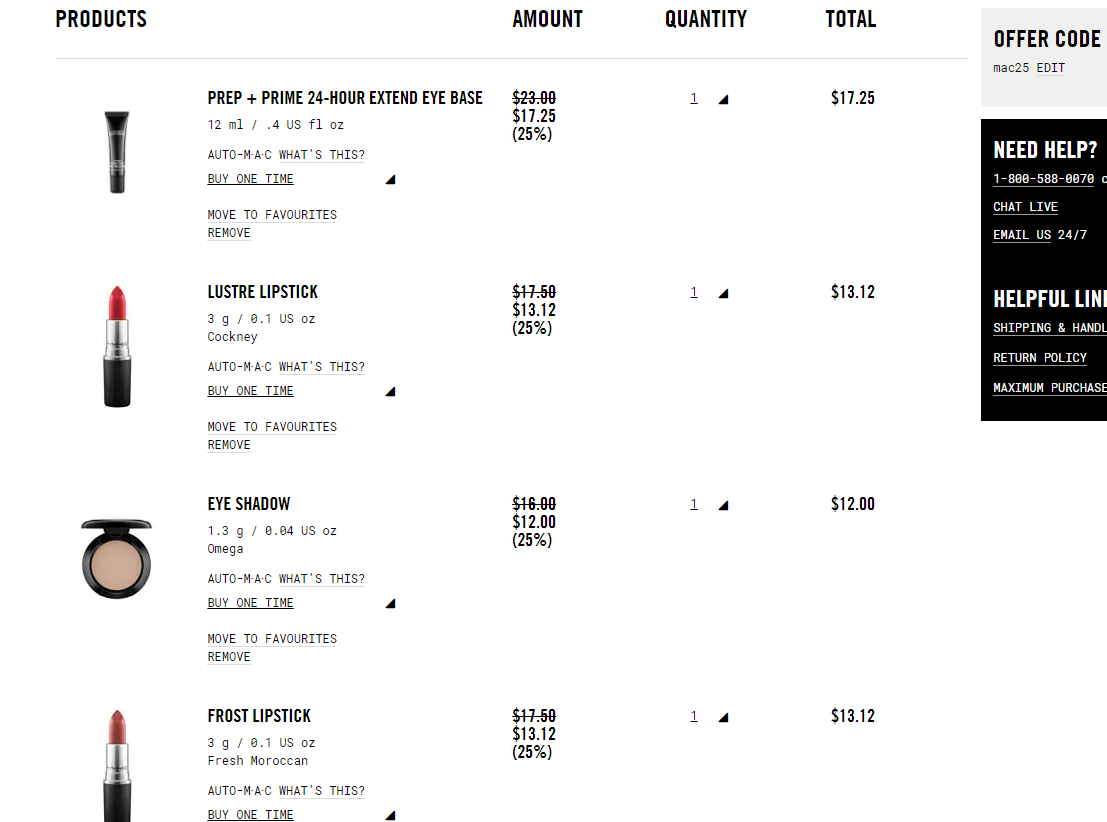Click the Prep + Prime eye base thumbnail
Viewport: 1107px width, 822px height.
coord(117,151)
